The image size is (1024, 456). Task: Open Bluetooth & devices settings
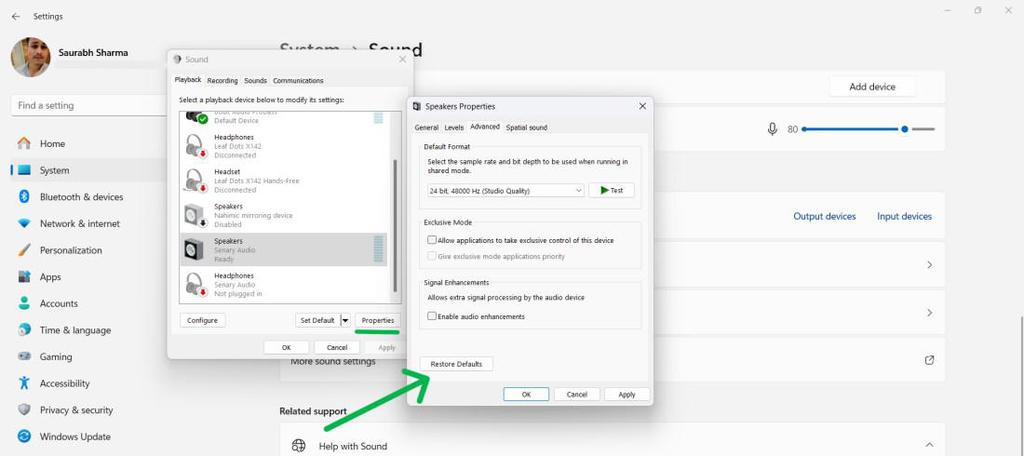81,197
